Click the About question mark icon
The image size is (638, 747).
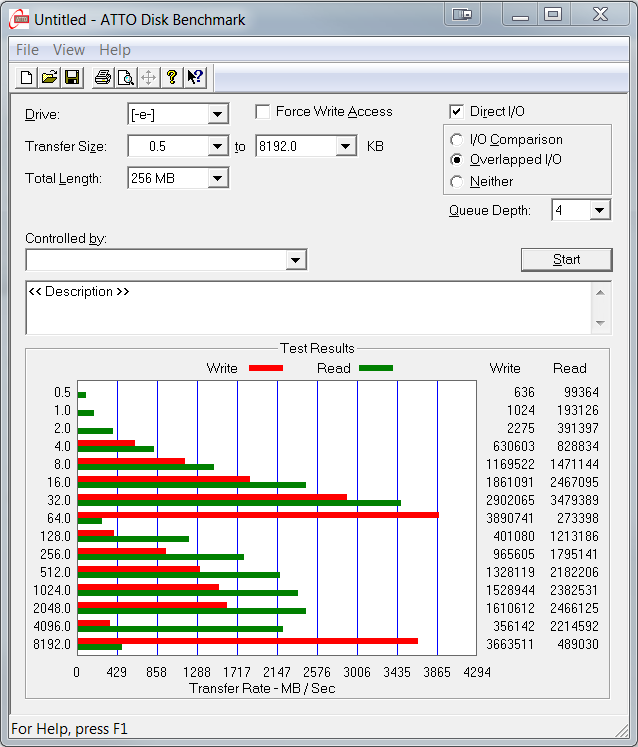pos(172,77)
